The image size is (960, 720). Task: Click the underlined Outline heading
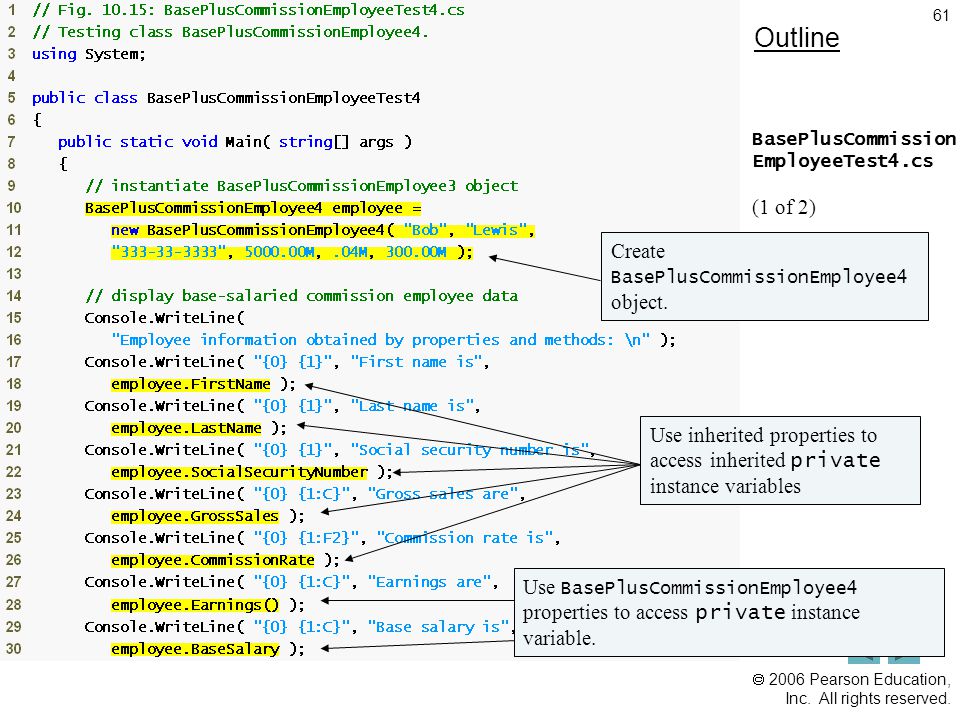coord(797,38)
